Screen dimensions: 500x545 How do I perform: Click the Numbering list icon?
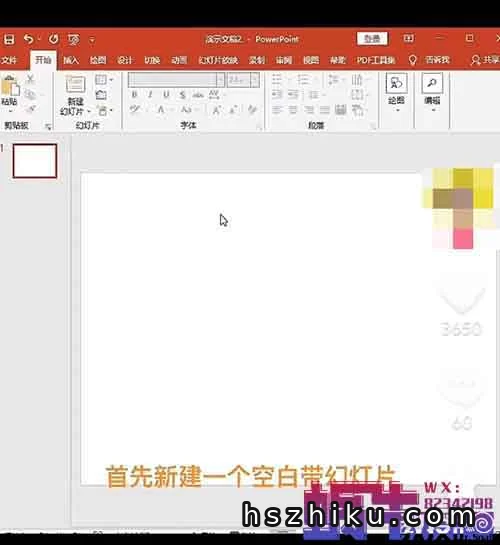(x=304, y=80)
